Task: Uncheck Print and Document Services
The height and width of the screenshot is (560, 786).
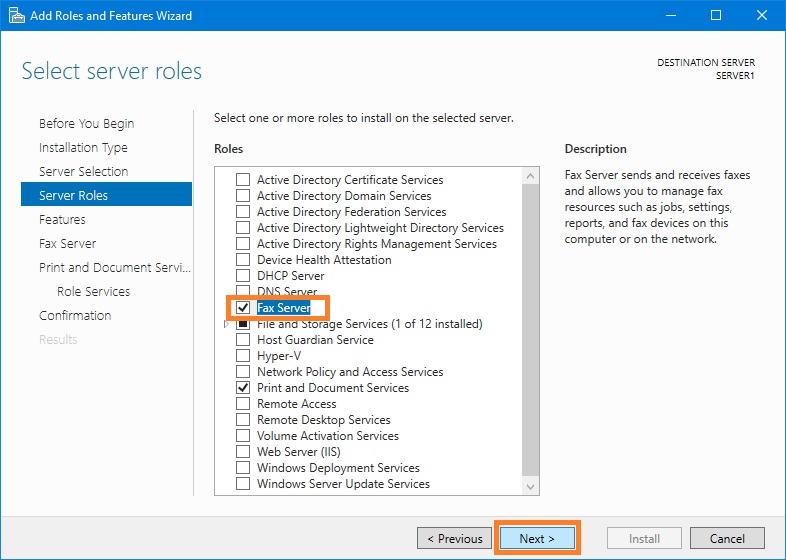Action: (243, 388)
